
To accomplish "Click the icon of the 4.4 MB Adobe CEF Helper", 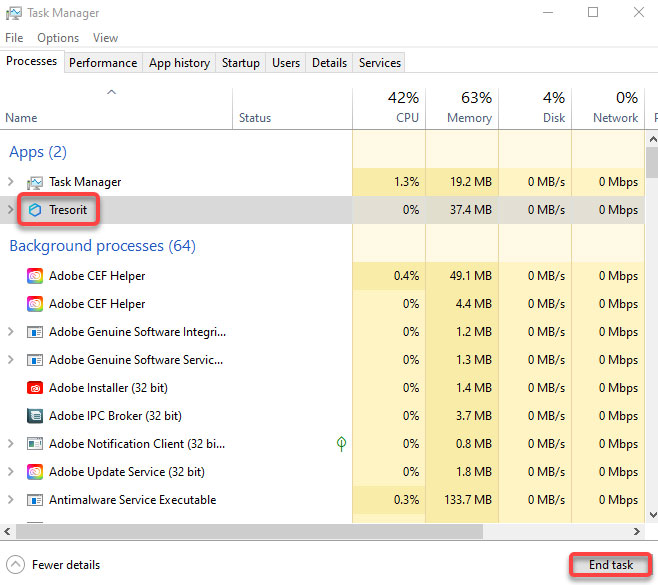I will pyautogui.click(x=35, y=304).
